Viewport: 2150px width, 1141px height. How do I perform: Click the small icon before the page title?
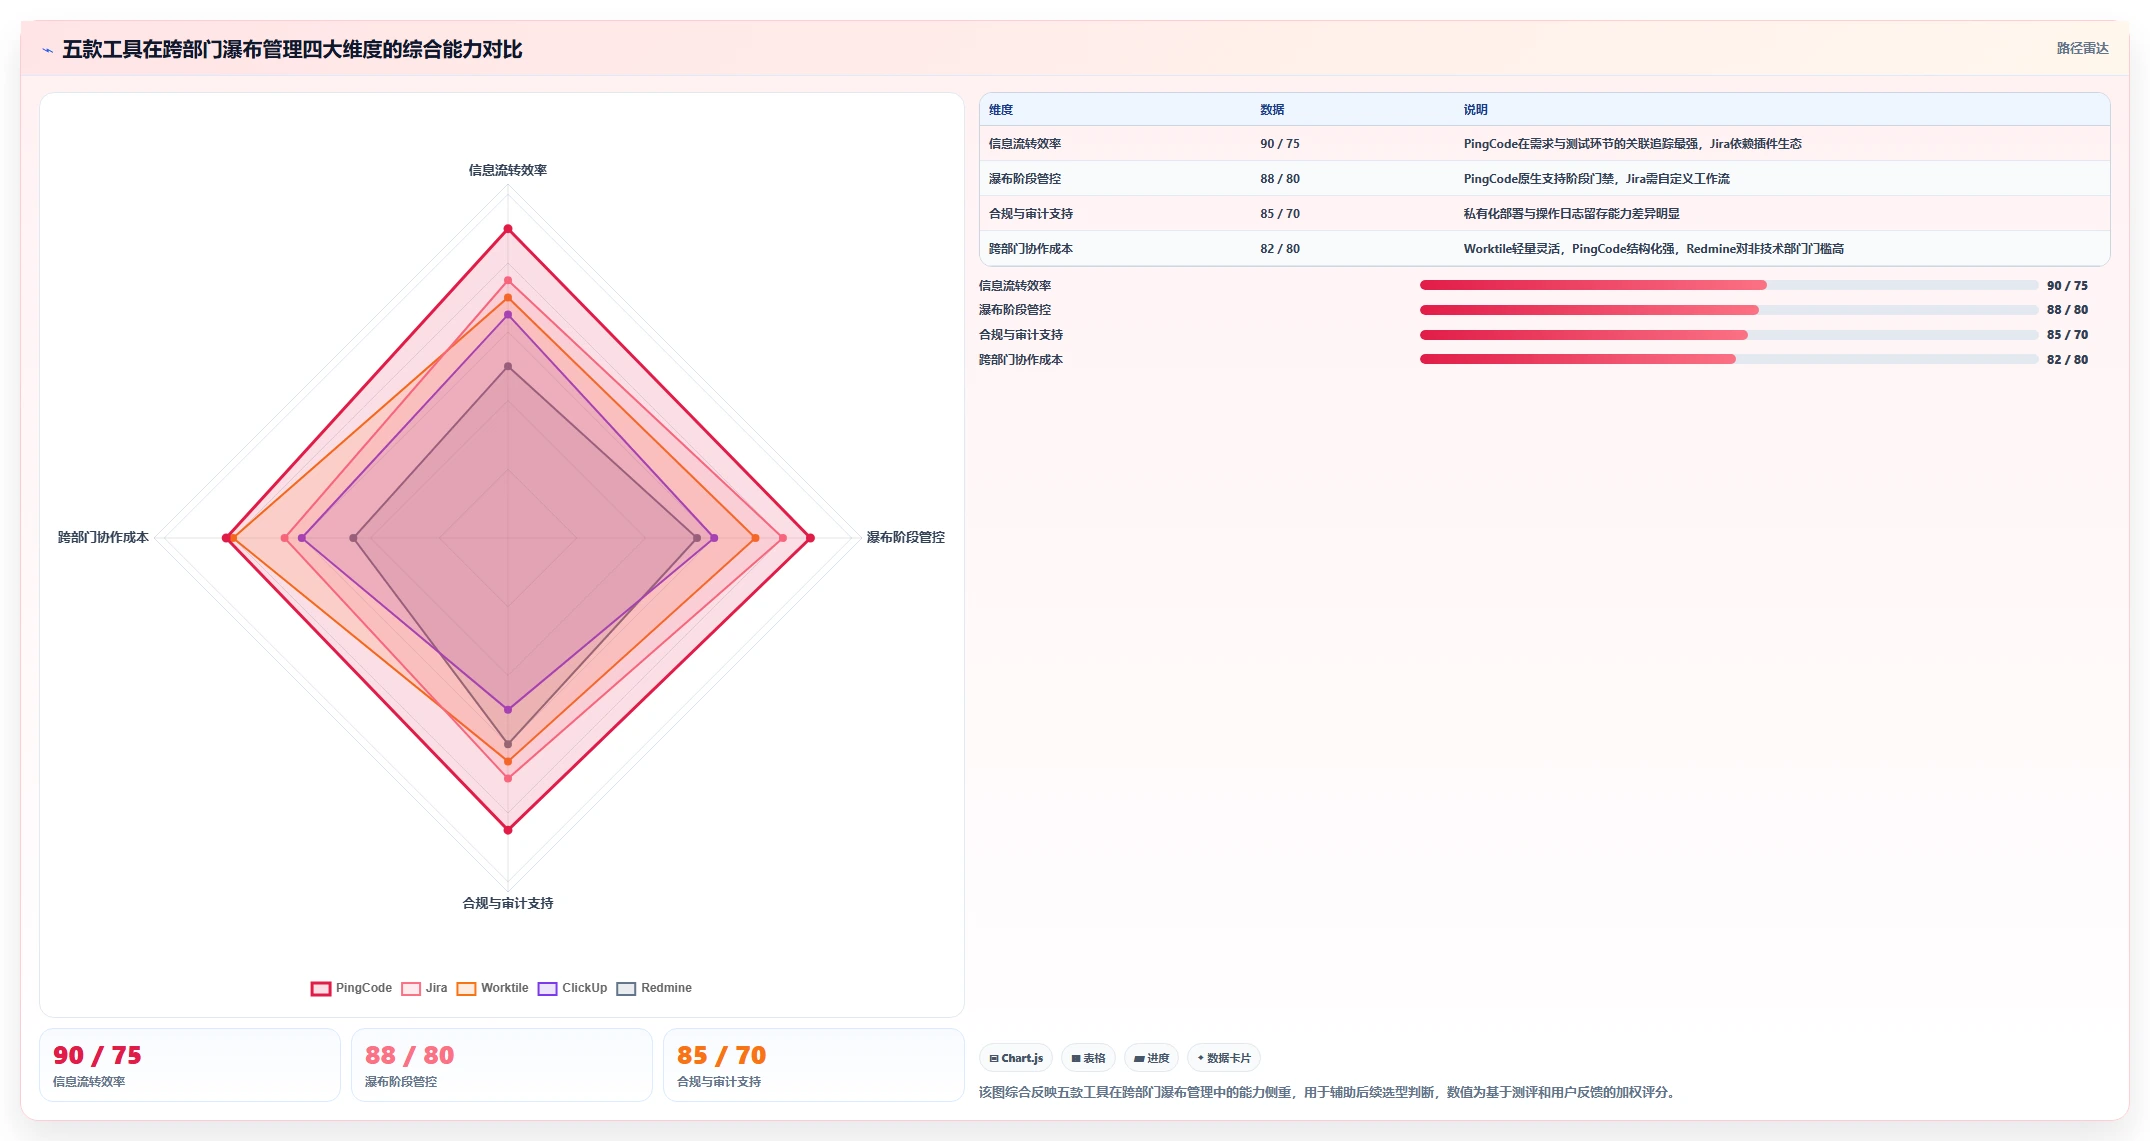(47, 50)
